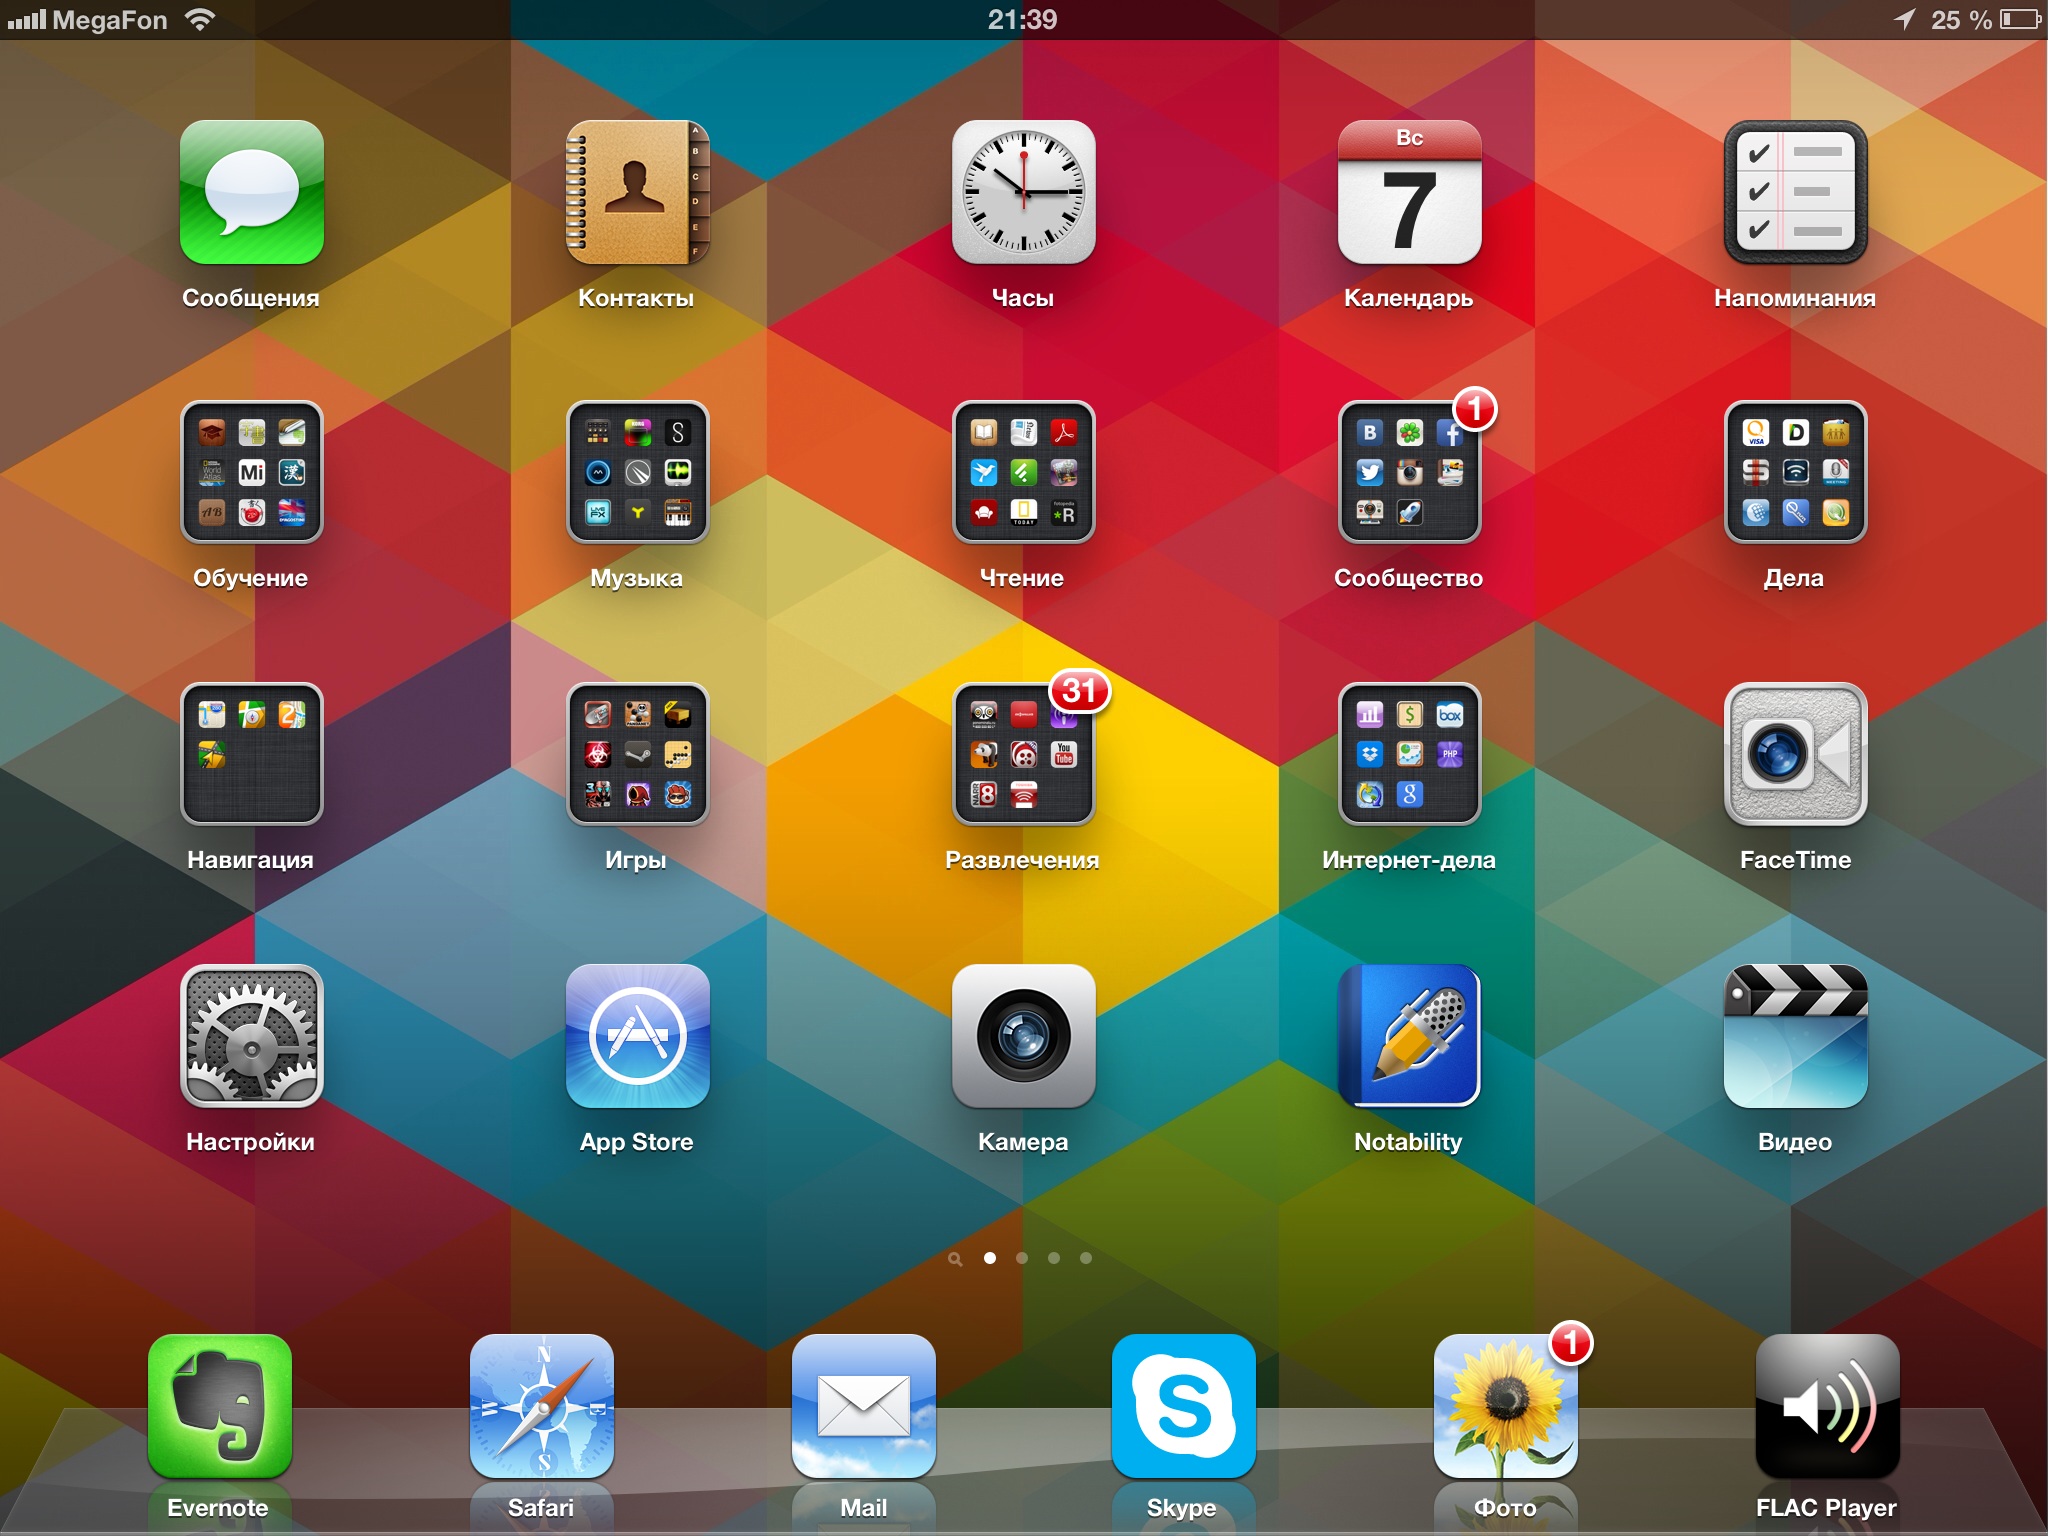This screenshot has width=2048, height=1536.
Task: Open the Сообщество folder
Action: (1409, 472)
